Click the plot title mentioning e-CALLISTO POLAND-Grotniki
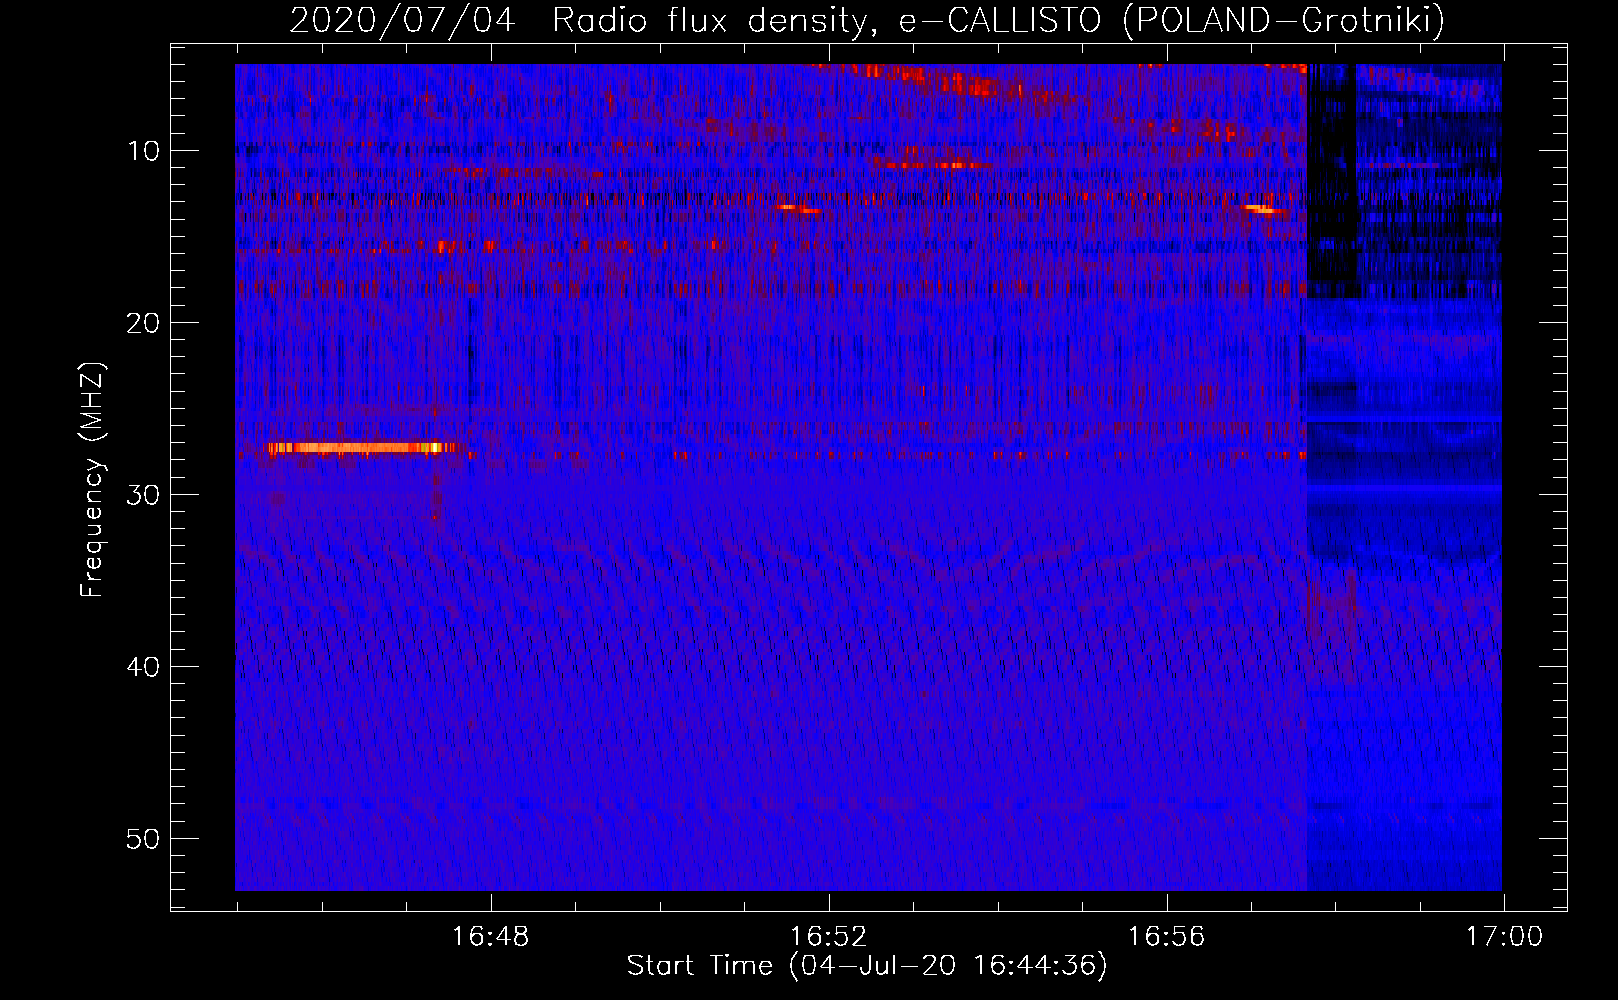This screenshot has width=1618, height=1000. pos(867,19)
